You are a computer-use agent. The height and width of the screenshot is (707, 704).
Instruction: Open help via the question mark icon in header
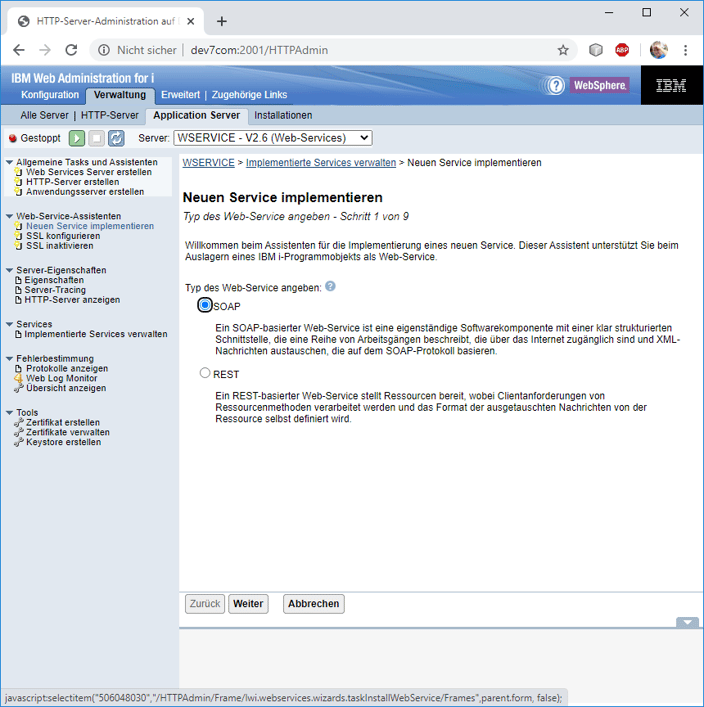click(556, 85)
